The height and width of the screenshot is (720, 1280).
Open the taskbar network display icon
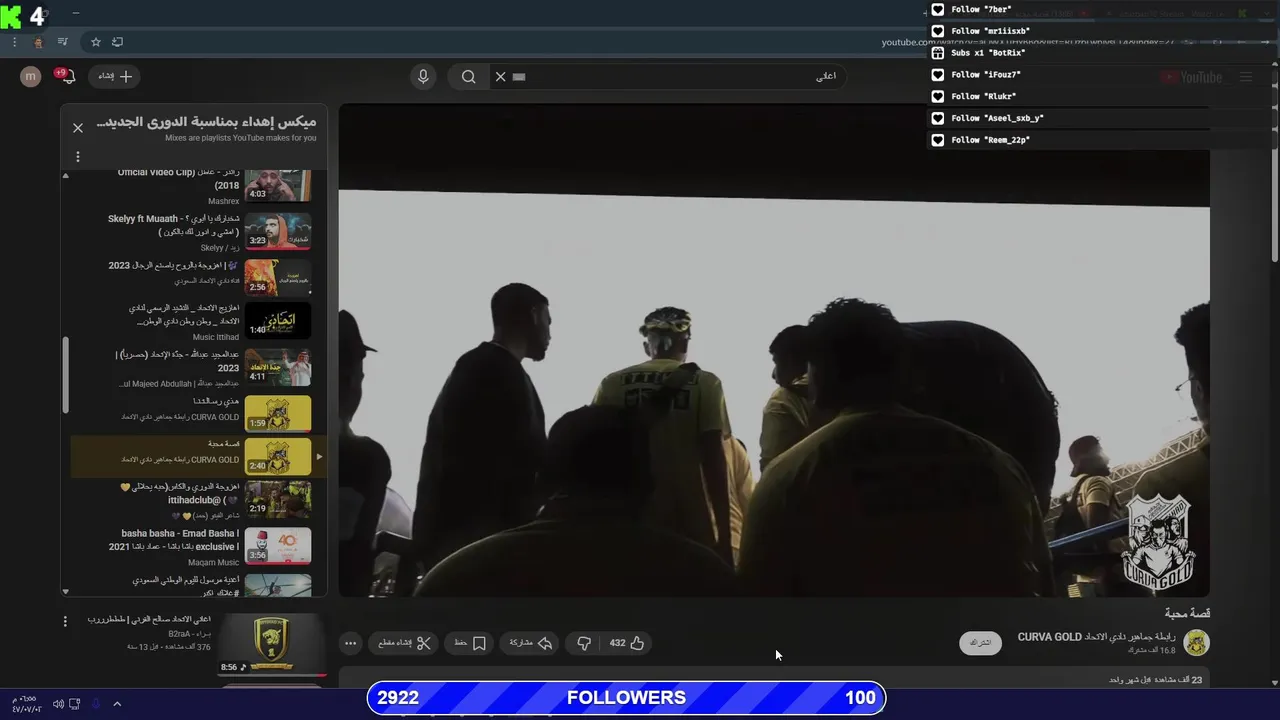pyautogui.click(x=75, y=704)
